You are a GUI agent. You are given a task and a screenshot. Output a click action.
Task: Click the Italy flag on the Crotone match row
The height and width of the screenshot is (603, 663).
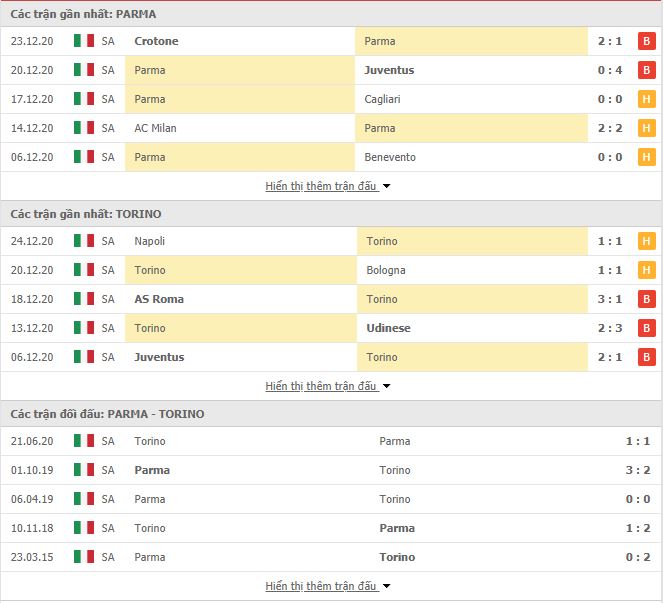click(x=84, y=41)
